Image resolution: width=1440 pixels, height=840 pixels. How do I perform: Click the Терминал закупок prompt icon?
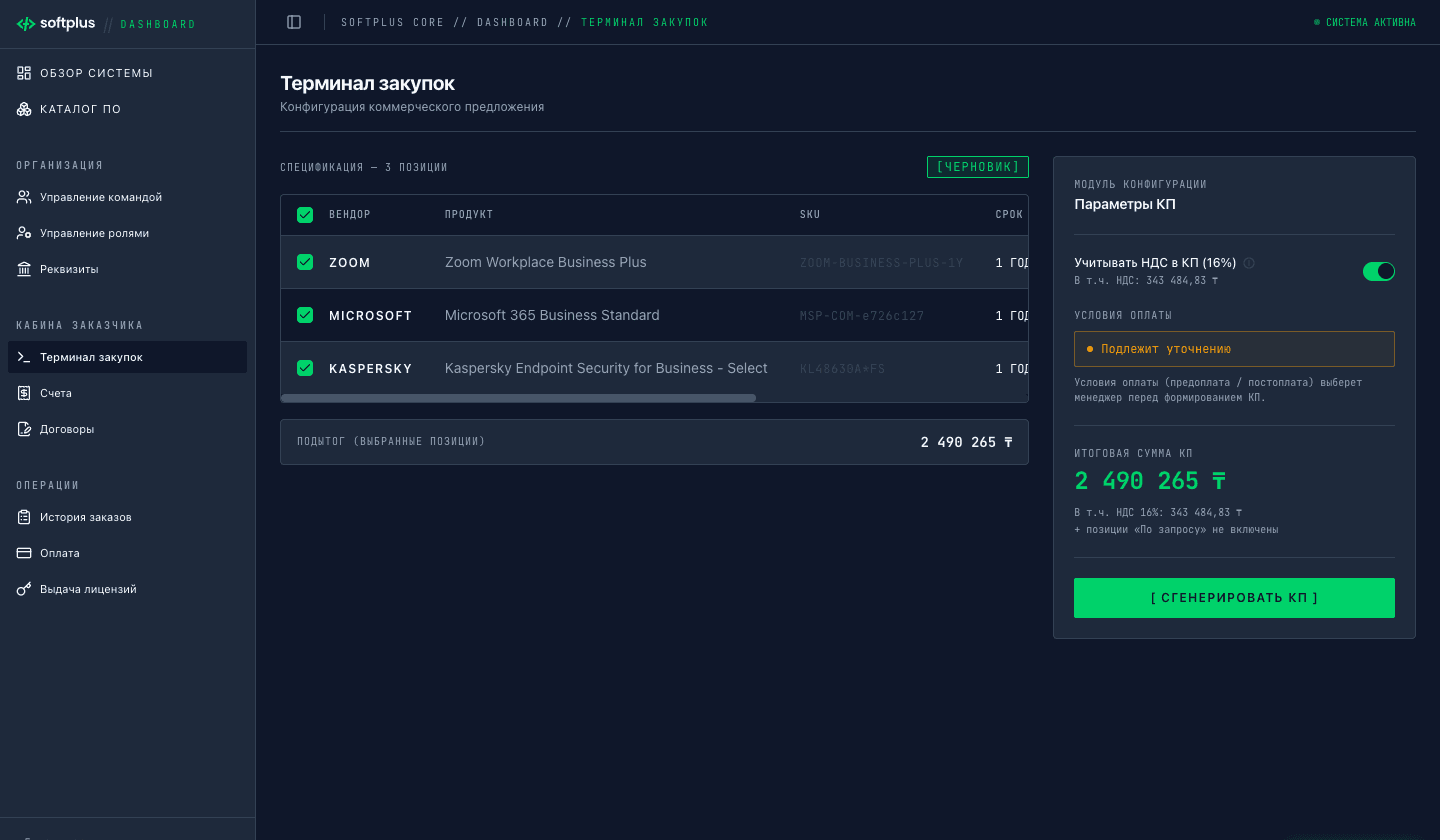pyautogui.click(x=24, y=357)
